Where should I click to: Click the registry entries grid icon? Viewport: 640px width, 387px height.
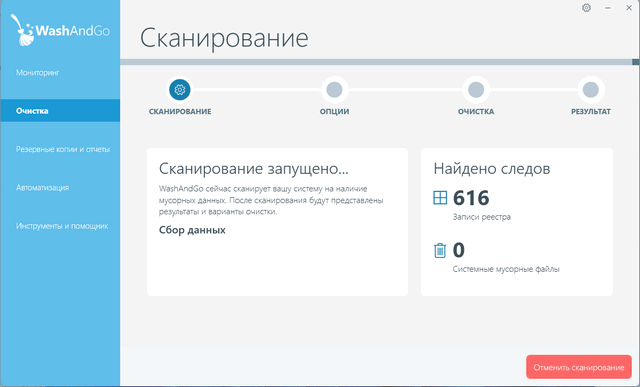(x=440, y=198)
